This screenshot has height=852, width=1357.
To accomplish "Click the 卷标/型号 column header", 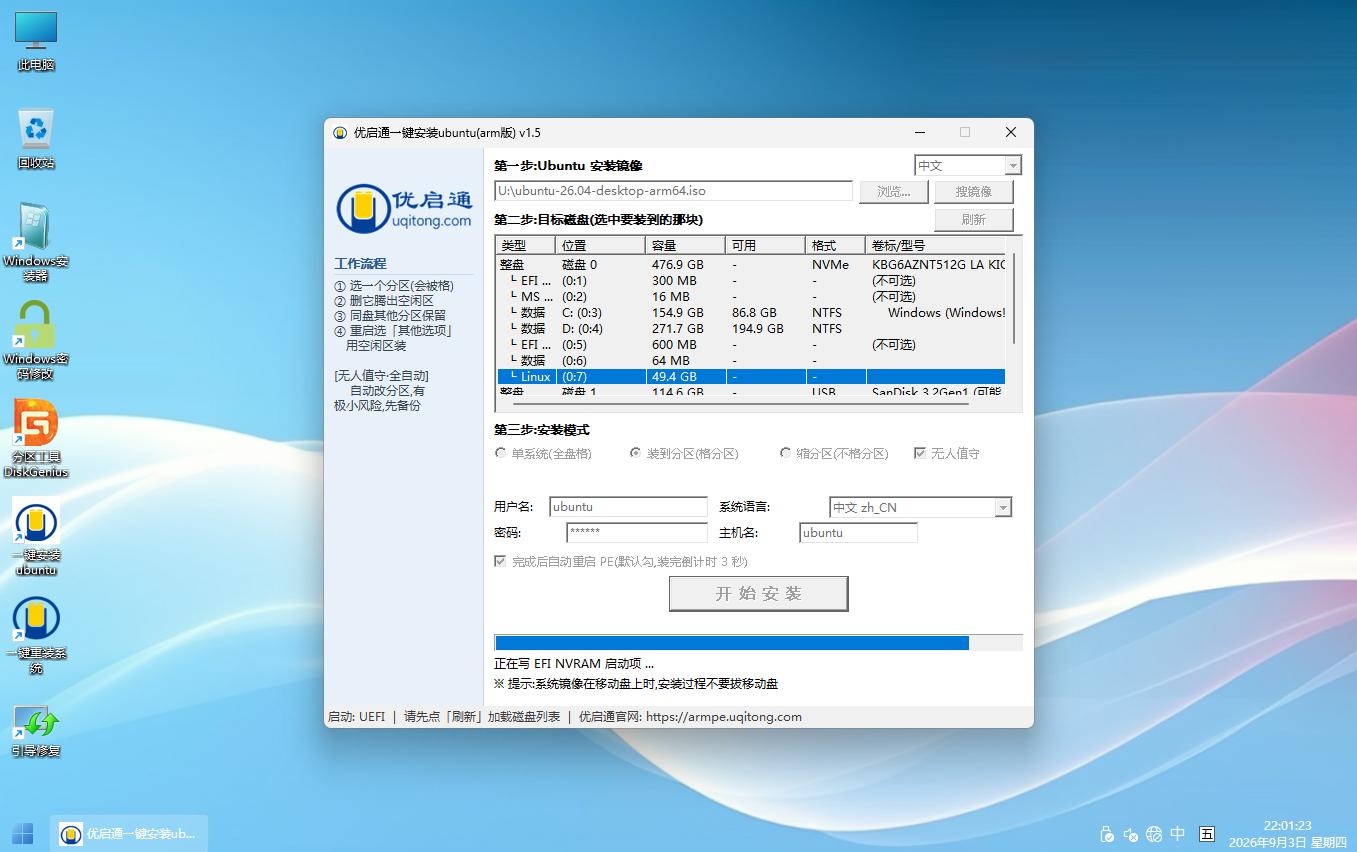I will pyautogui.click(x=935, y=245).
